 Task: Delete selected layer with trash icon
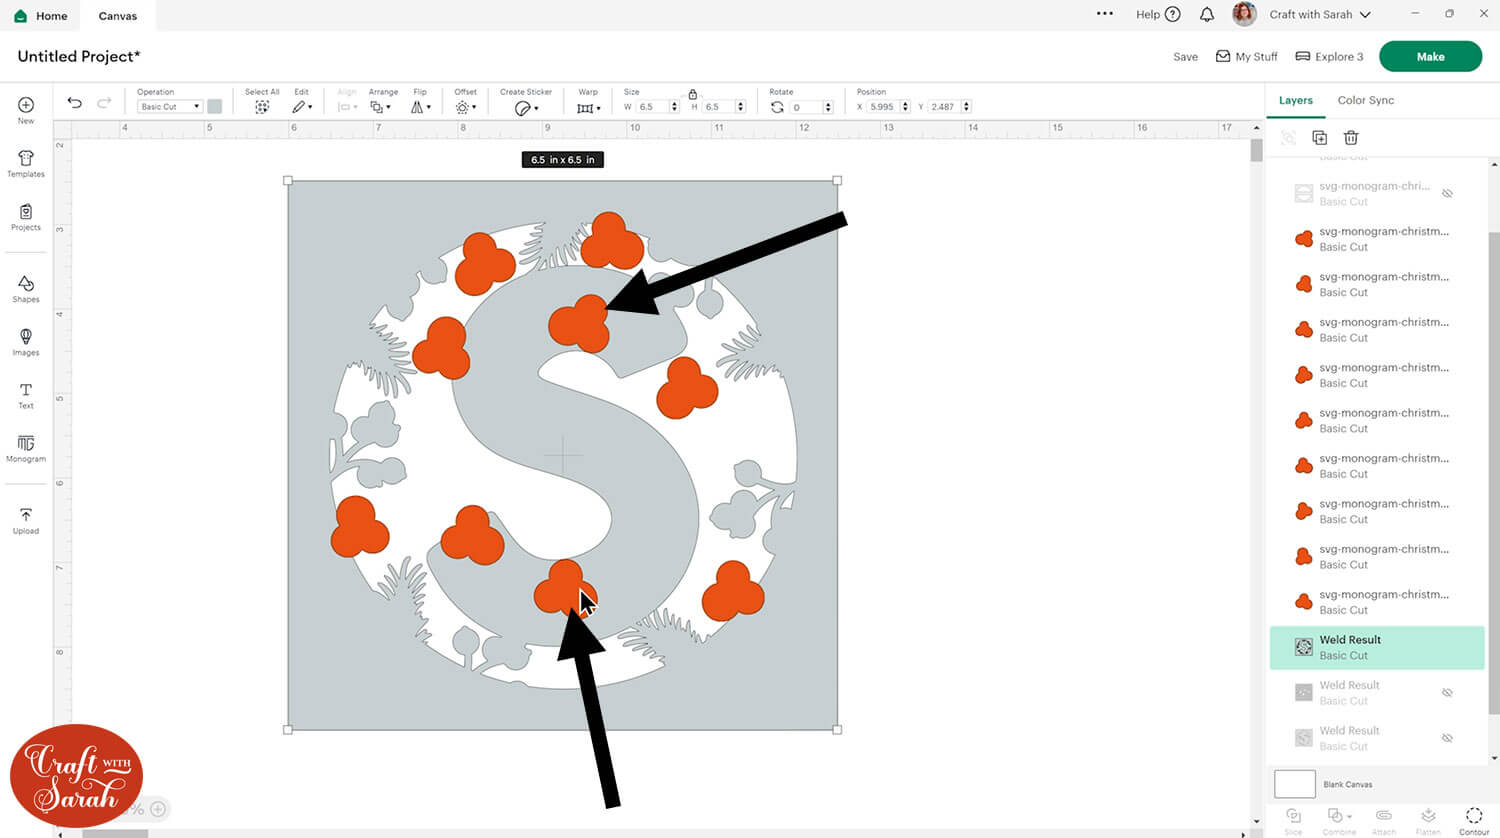pyautogui.click(x=1351, y=138)
